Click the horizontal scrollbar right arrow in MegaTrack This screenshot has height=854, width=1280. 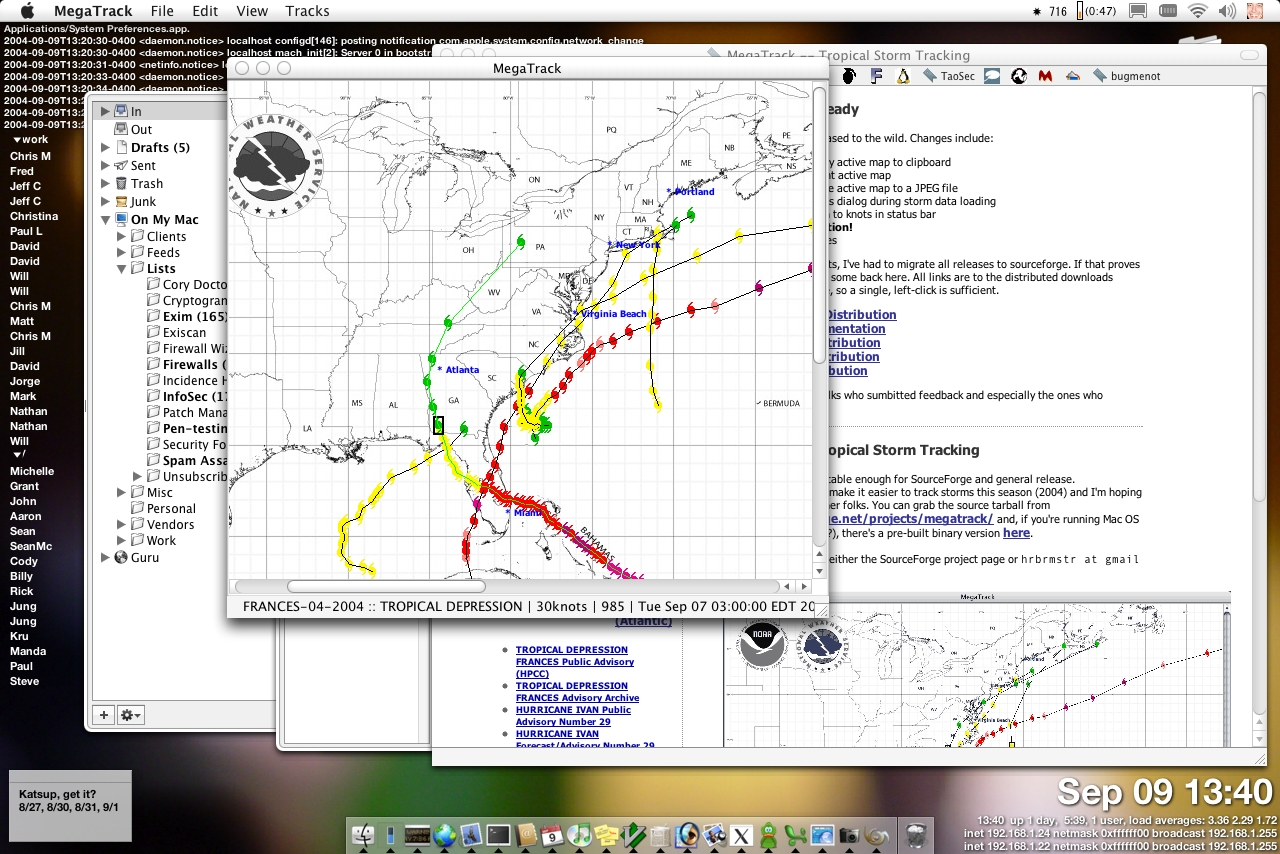pyautogui.click(x=803, y=587)
